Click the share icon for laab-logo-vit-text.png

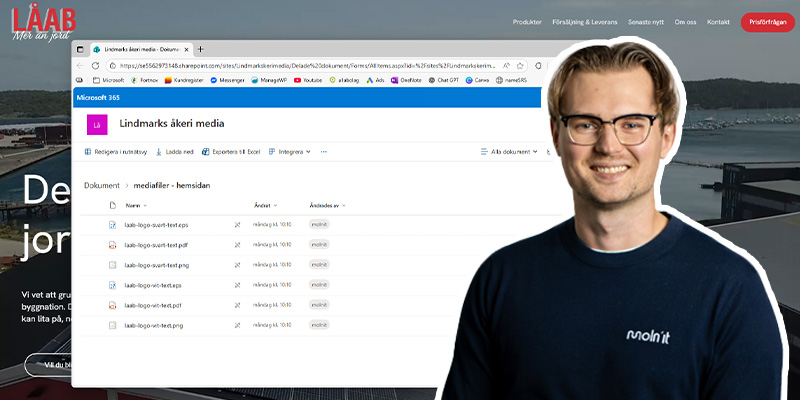point(237,325)
